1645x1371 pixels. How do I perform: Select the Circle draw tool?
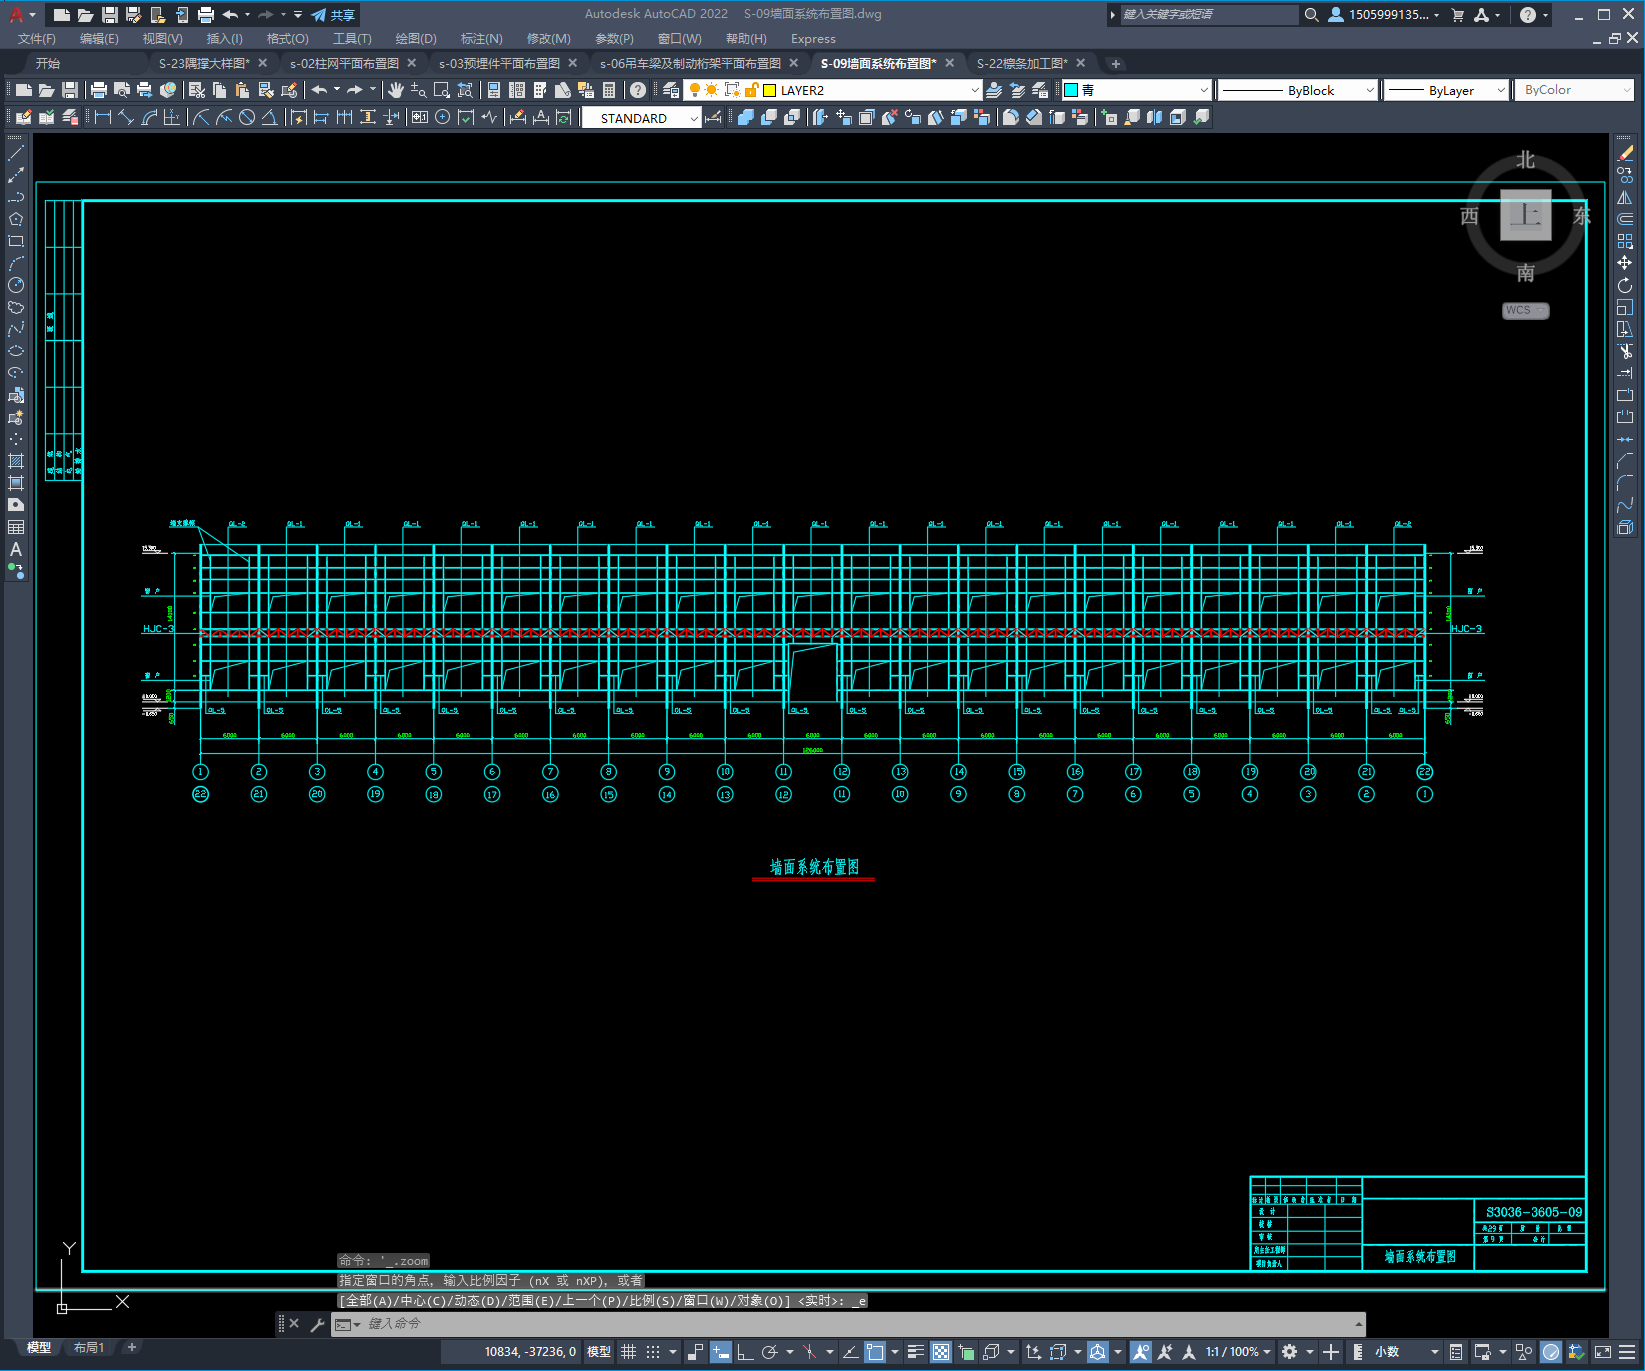coord(16,285)
